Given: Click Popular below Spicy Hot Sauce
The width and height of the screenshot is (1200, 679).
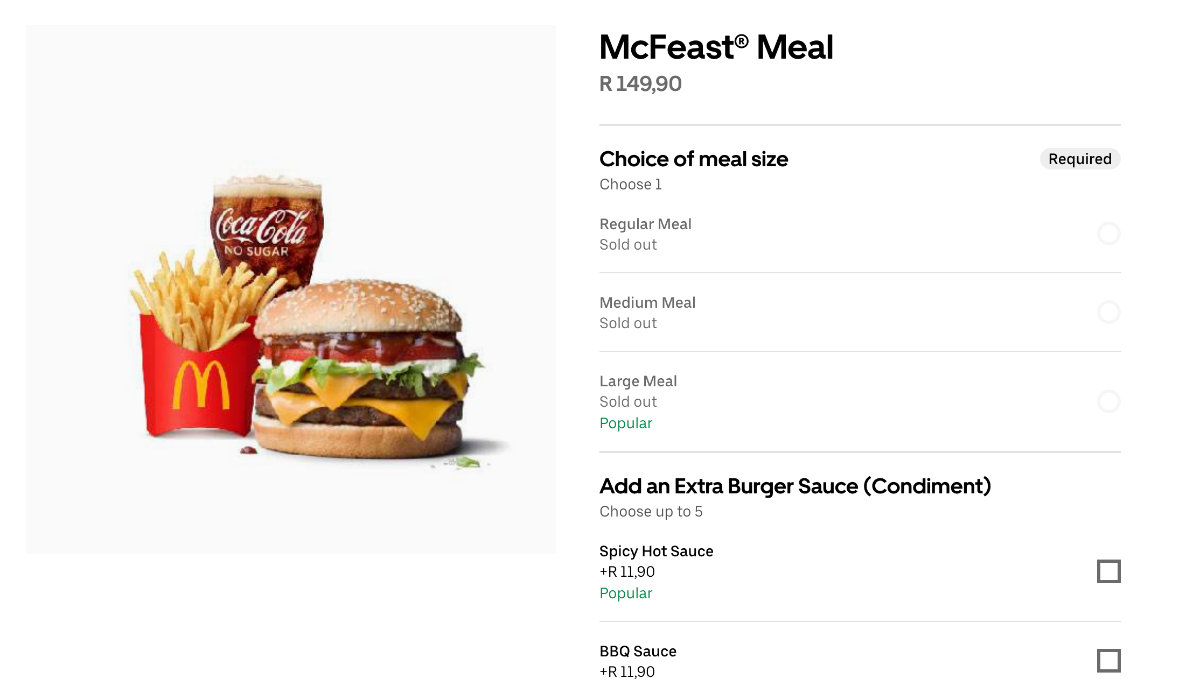Looking at the screenshot, I should 625,593.
